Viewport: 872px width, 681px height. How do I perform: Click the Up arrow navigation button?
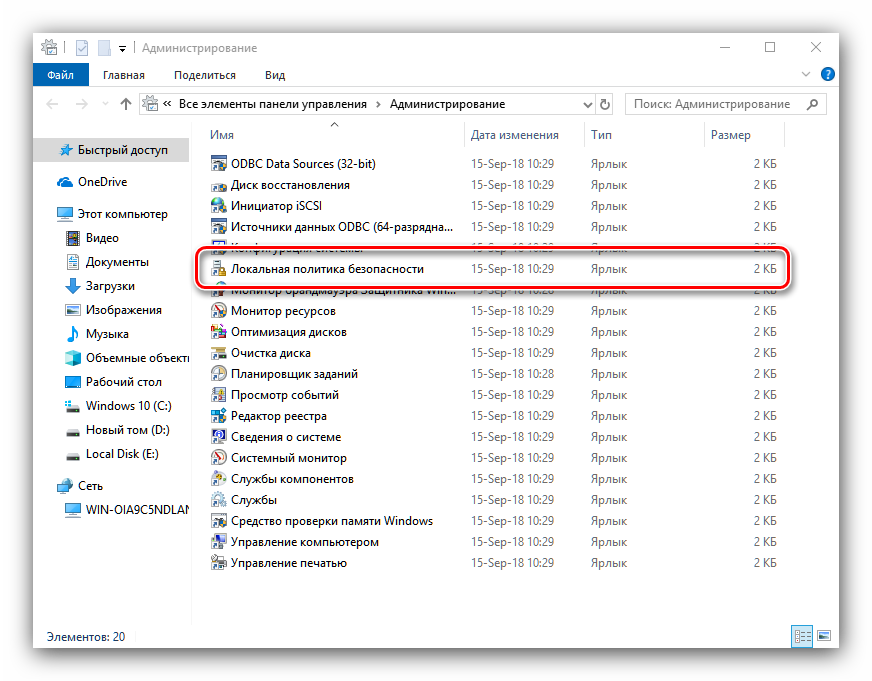(x=126, y=104)
